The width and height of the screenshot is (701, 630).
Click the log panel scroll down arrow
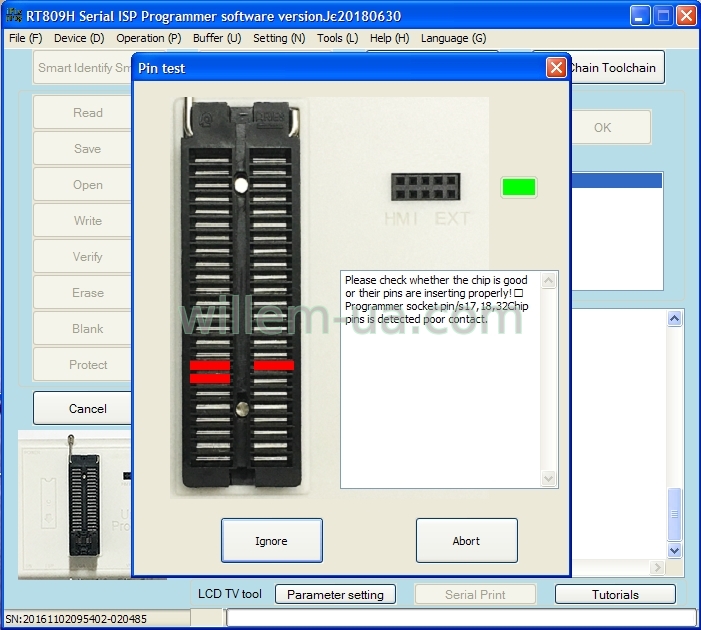pyautogui.click(x=674, y=550)
